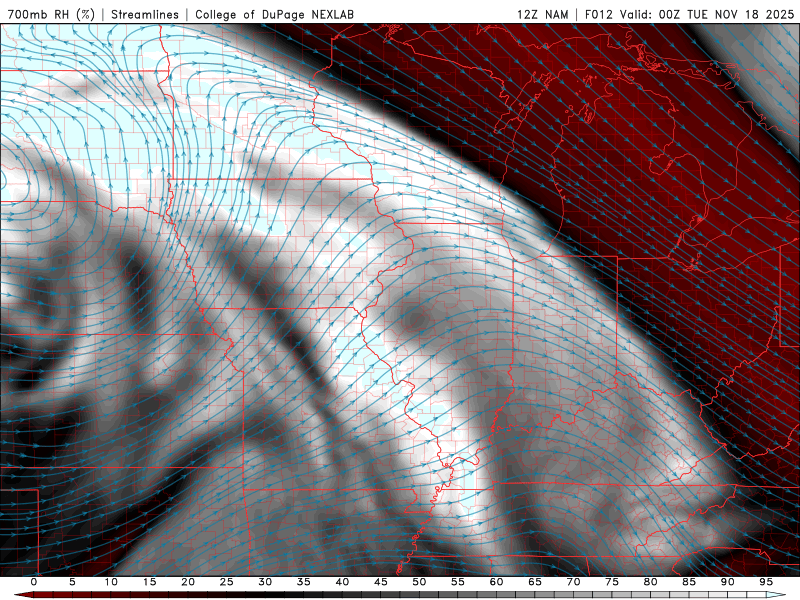Click the 0 value on color scale

(x=34, y=582)
